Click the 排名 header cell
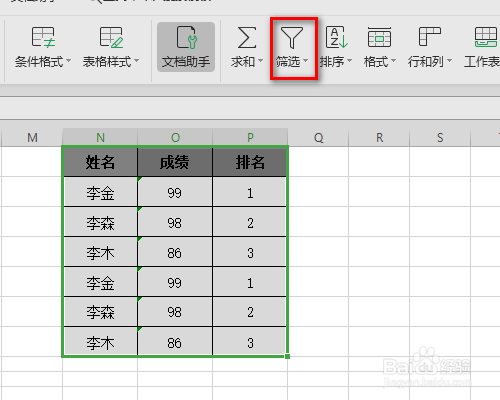This screenshot has width=500, height=400. [x=250, y=162]
